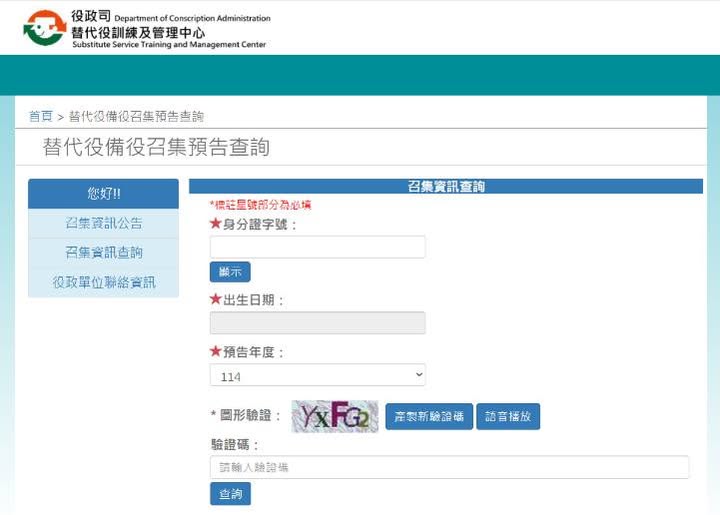Open 召集資訊公告 in the sidebar
The height and width of the screenshot is (515, 720).
coord(103,223)
